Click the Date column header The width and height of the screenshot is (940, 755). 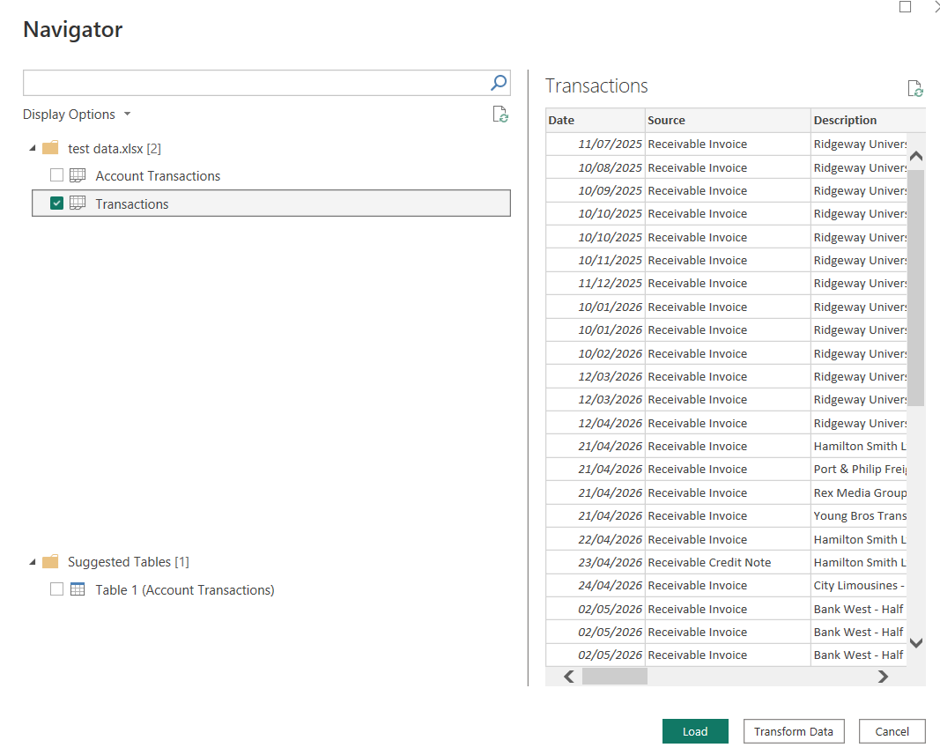(595, 120)
